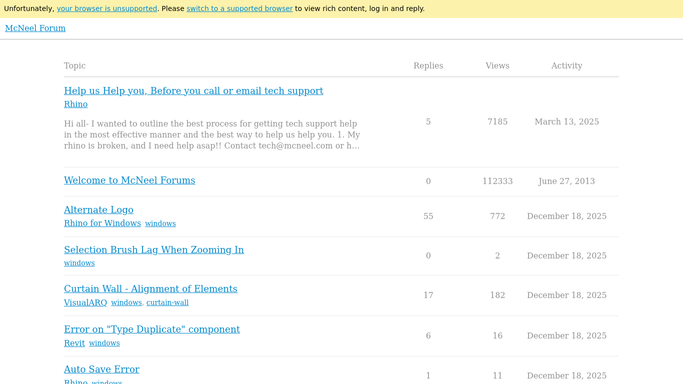Click windows tag under Alternate Logo
This screenshot has height=384, width=683.
coord(160,223)
